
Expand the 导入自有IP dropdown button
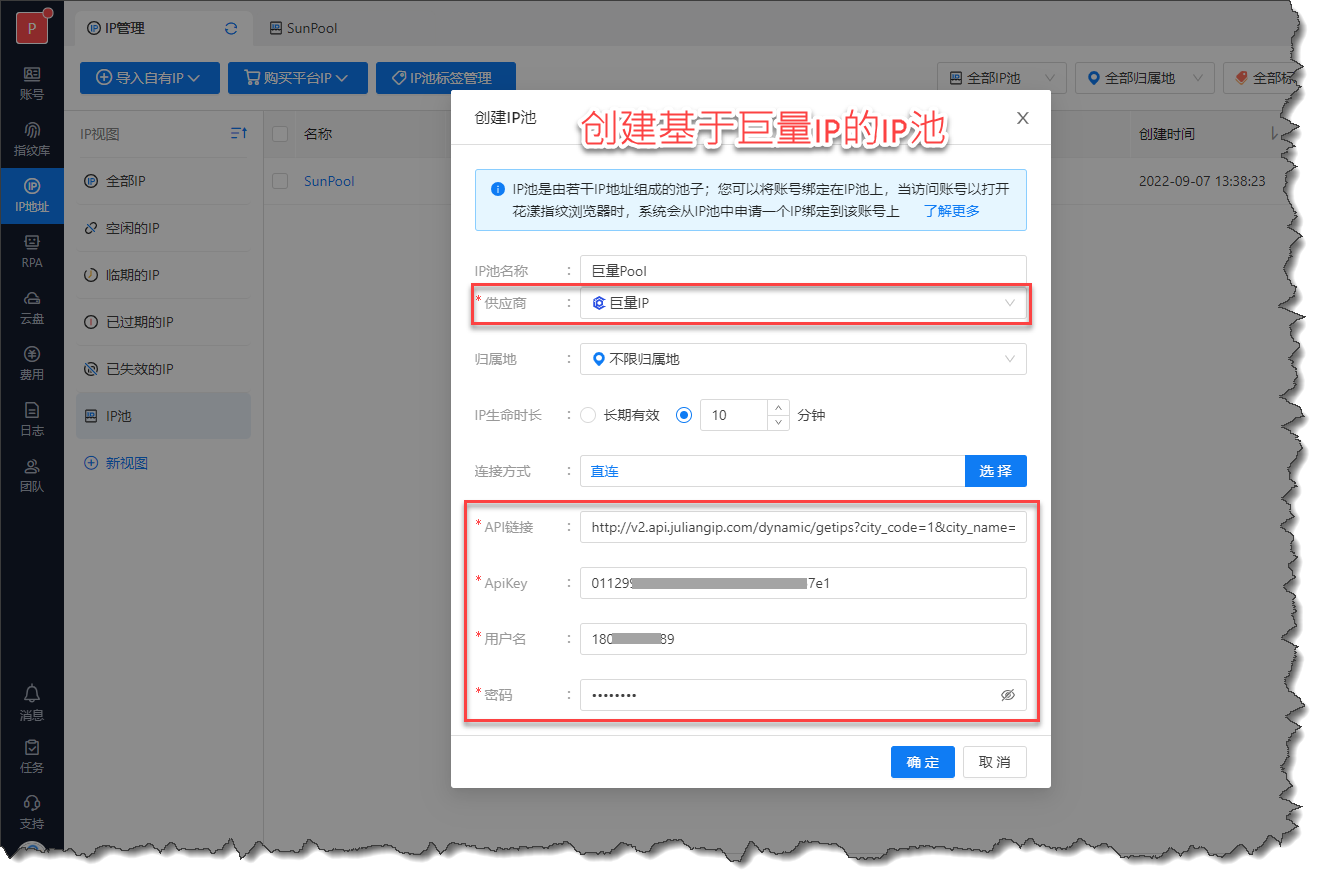click(x=150, y=78)
